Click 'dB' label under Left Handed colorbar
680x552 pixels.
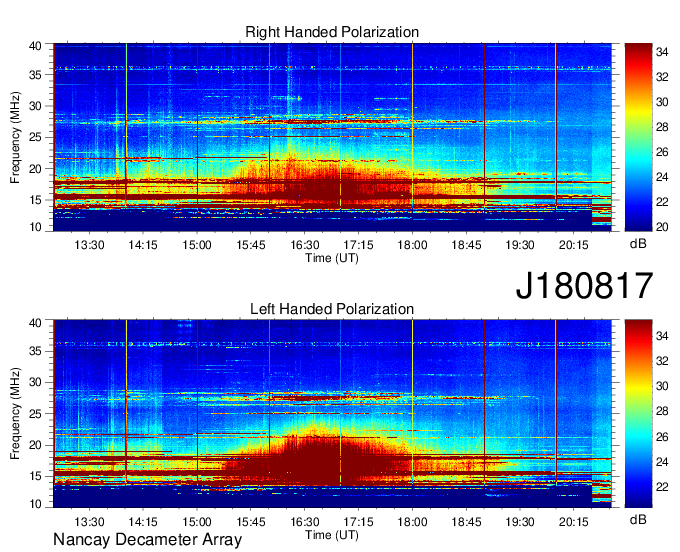[x=638, y=519]
